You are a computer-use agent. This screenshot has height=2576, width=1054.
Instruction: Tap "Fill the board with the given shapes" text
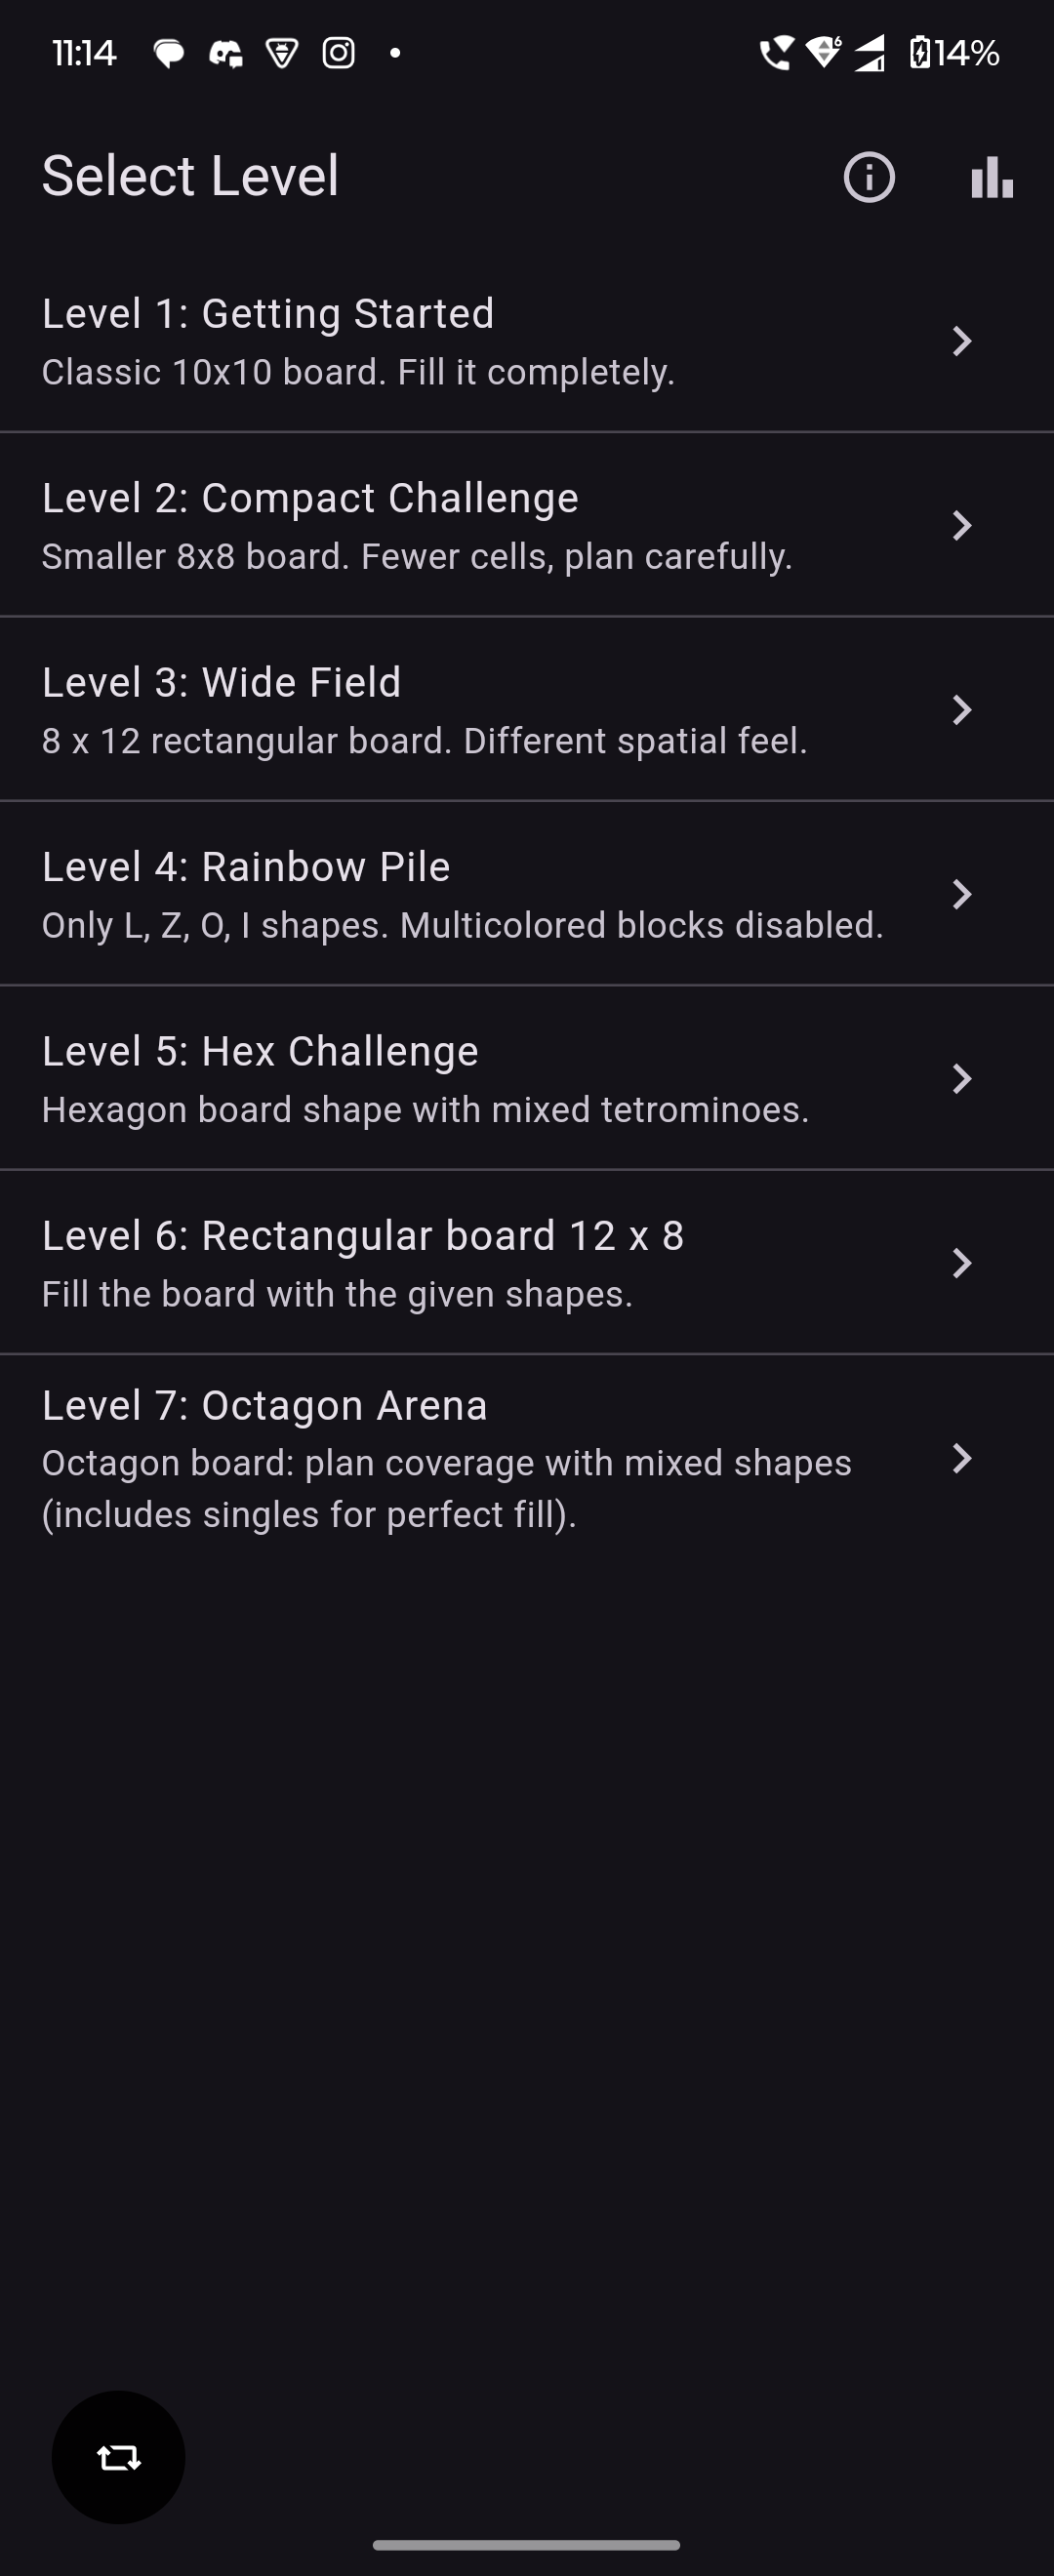click(x=337, y=1294)
